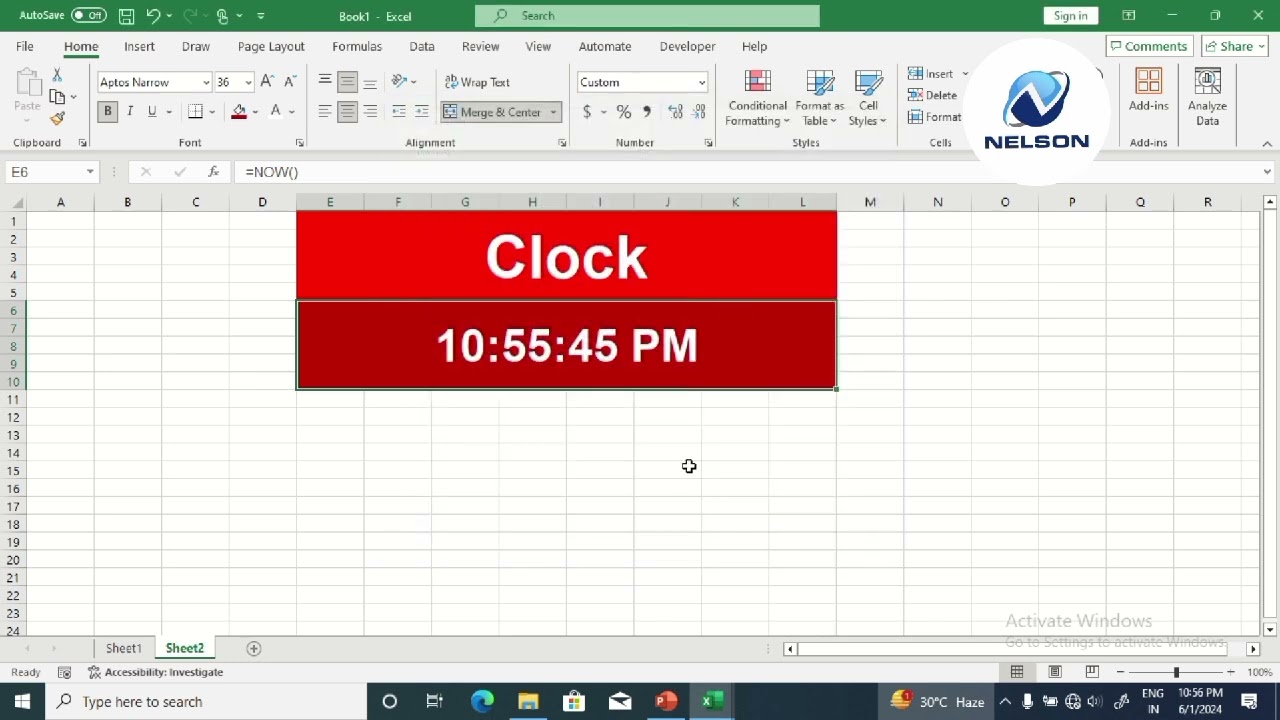1280x720 pixels.
Task: Click the orientation text angle icon
Action: 400,82
